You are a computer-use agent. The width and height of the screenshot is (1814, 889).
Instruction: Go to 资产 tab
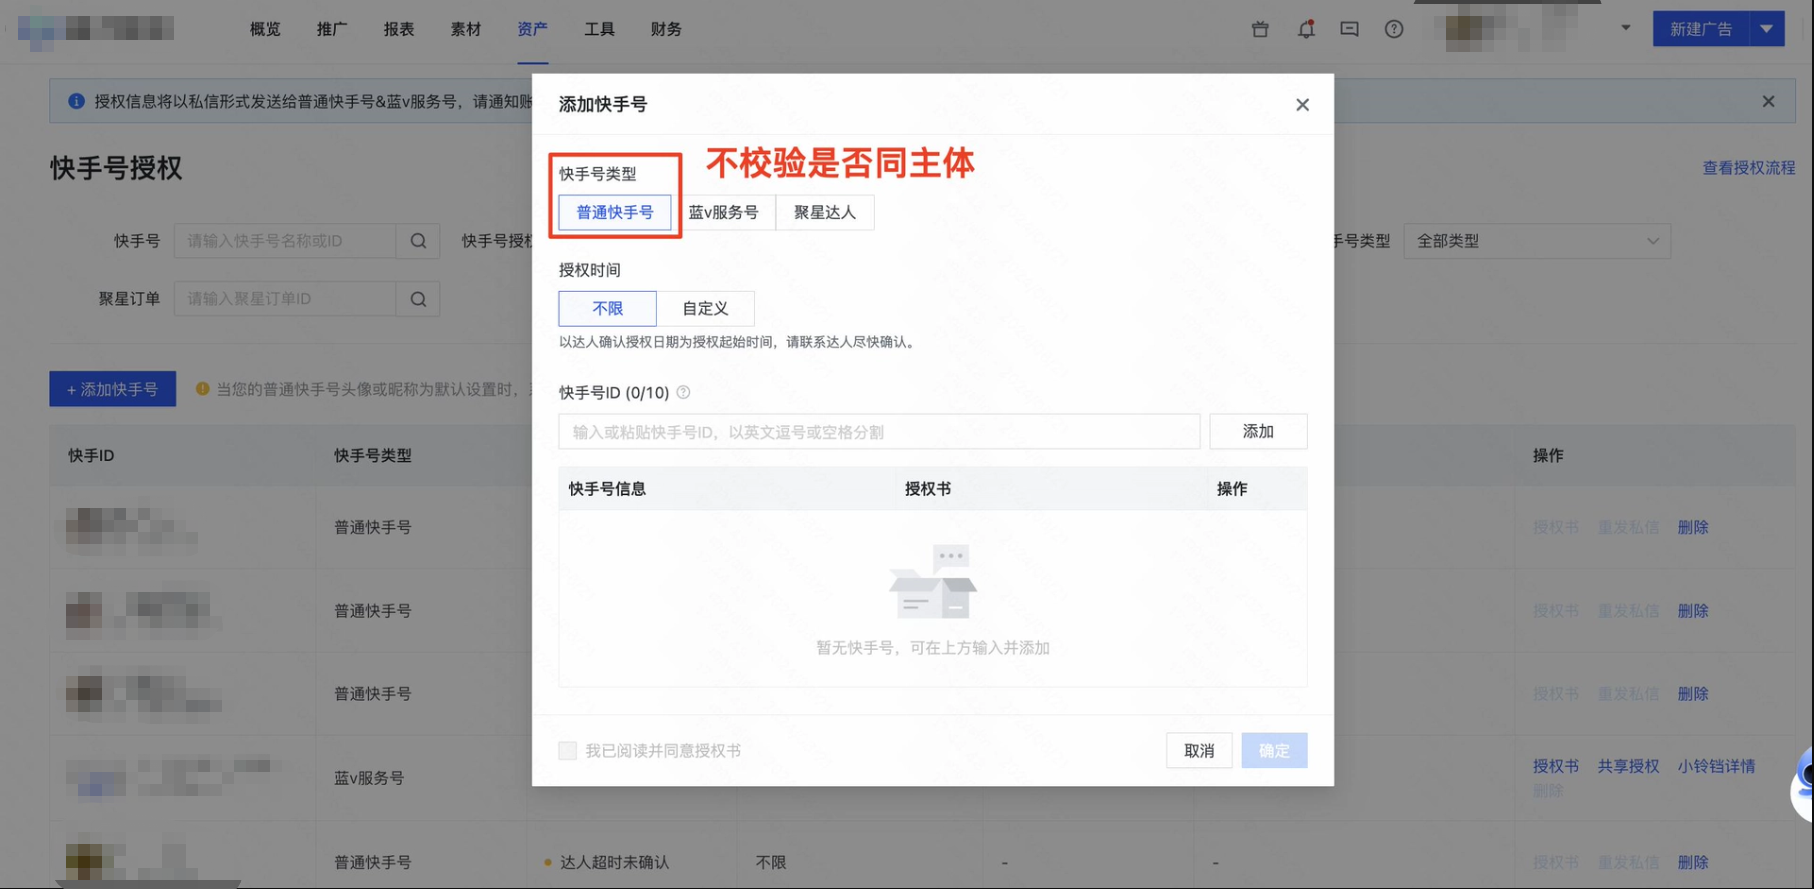point(533,29)
